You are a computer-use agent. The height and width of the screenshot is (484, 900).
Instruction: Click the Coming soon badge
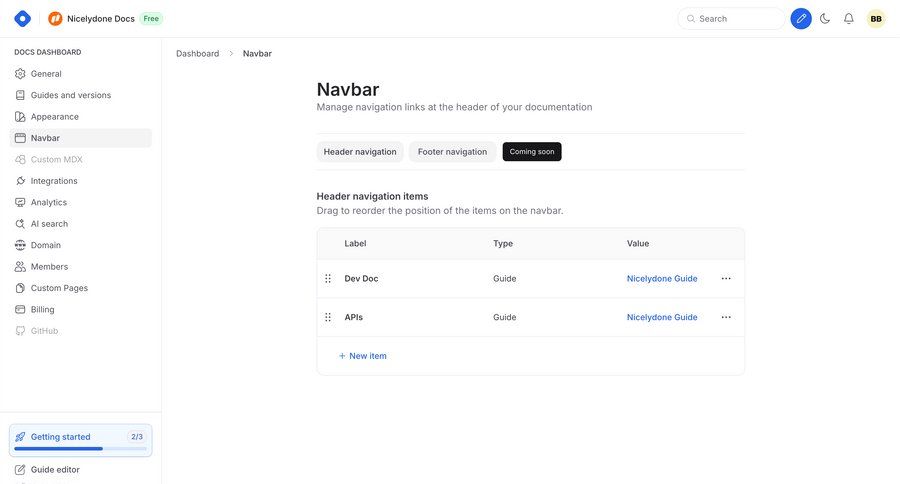point(532,152)
